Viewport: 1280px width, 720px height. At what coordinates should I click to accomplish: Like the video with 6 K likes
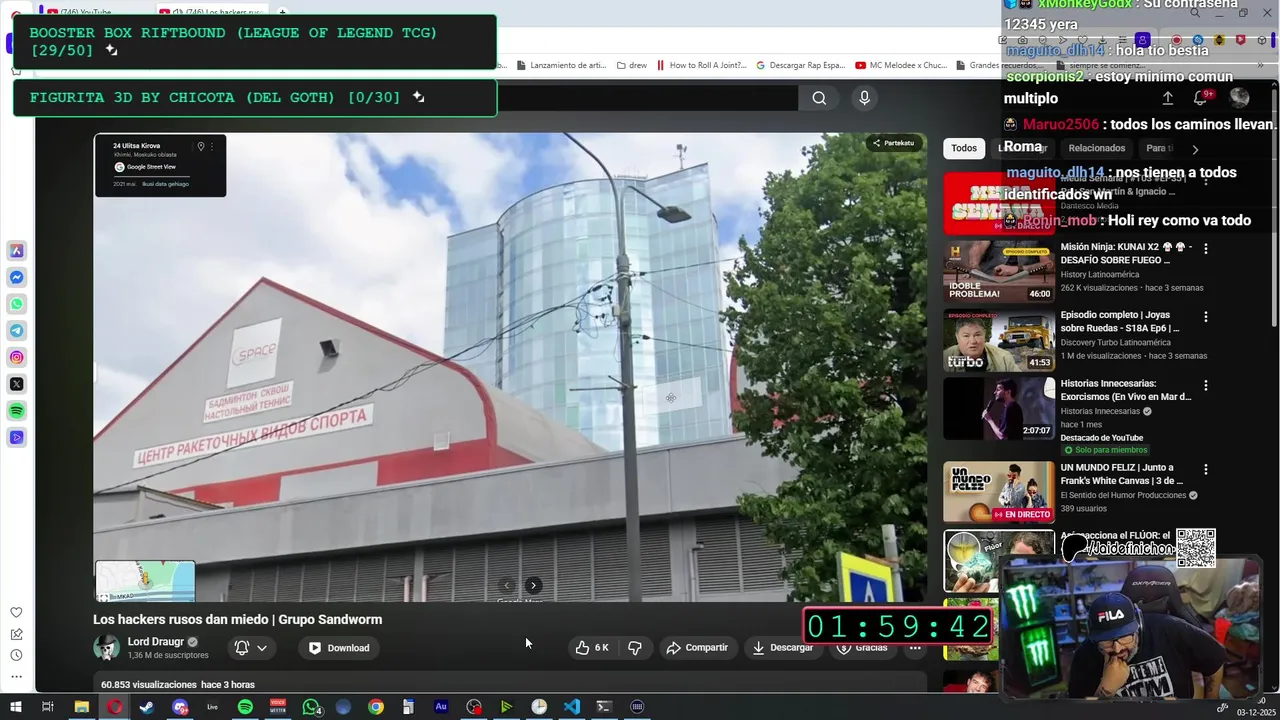592,648
